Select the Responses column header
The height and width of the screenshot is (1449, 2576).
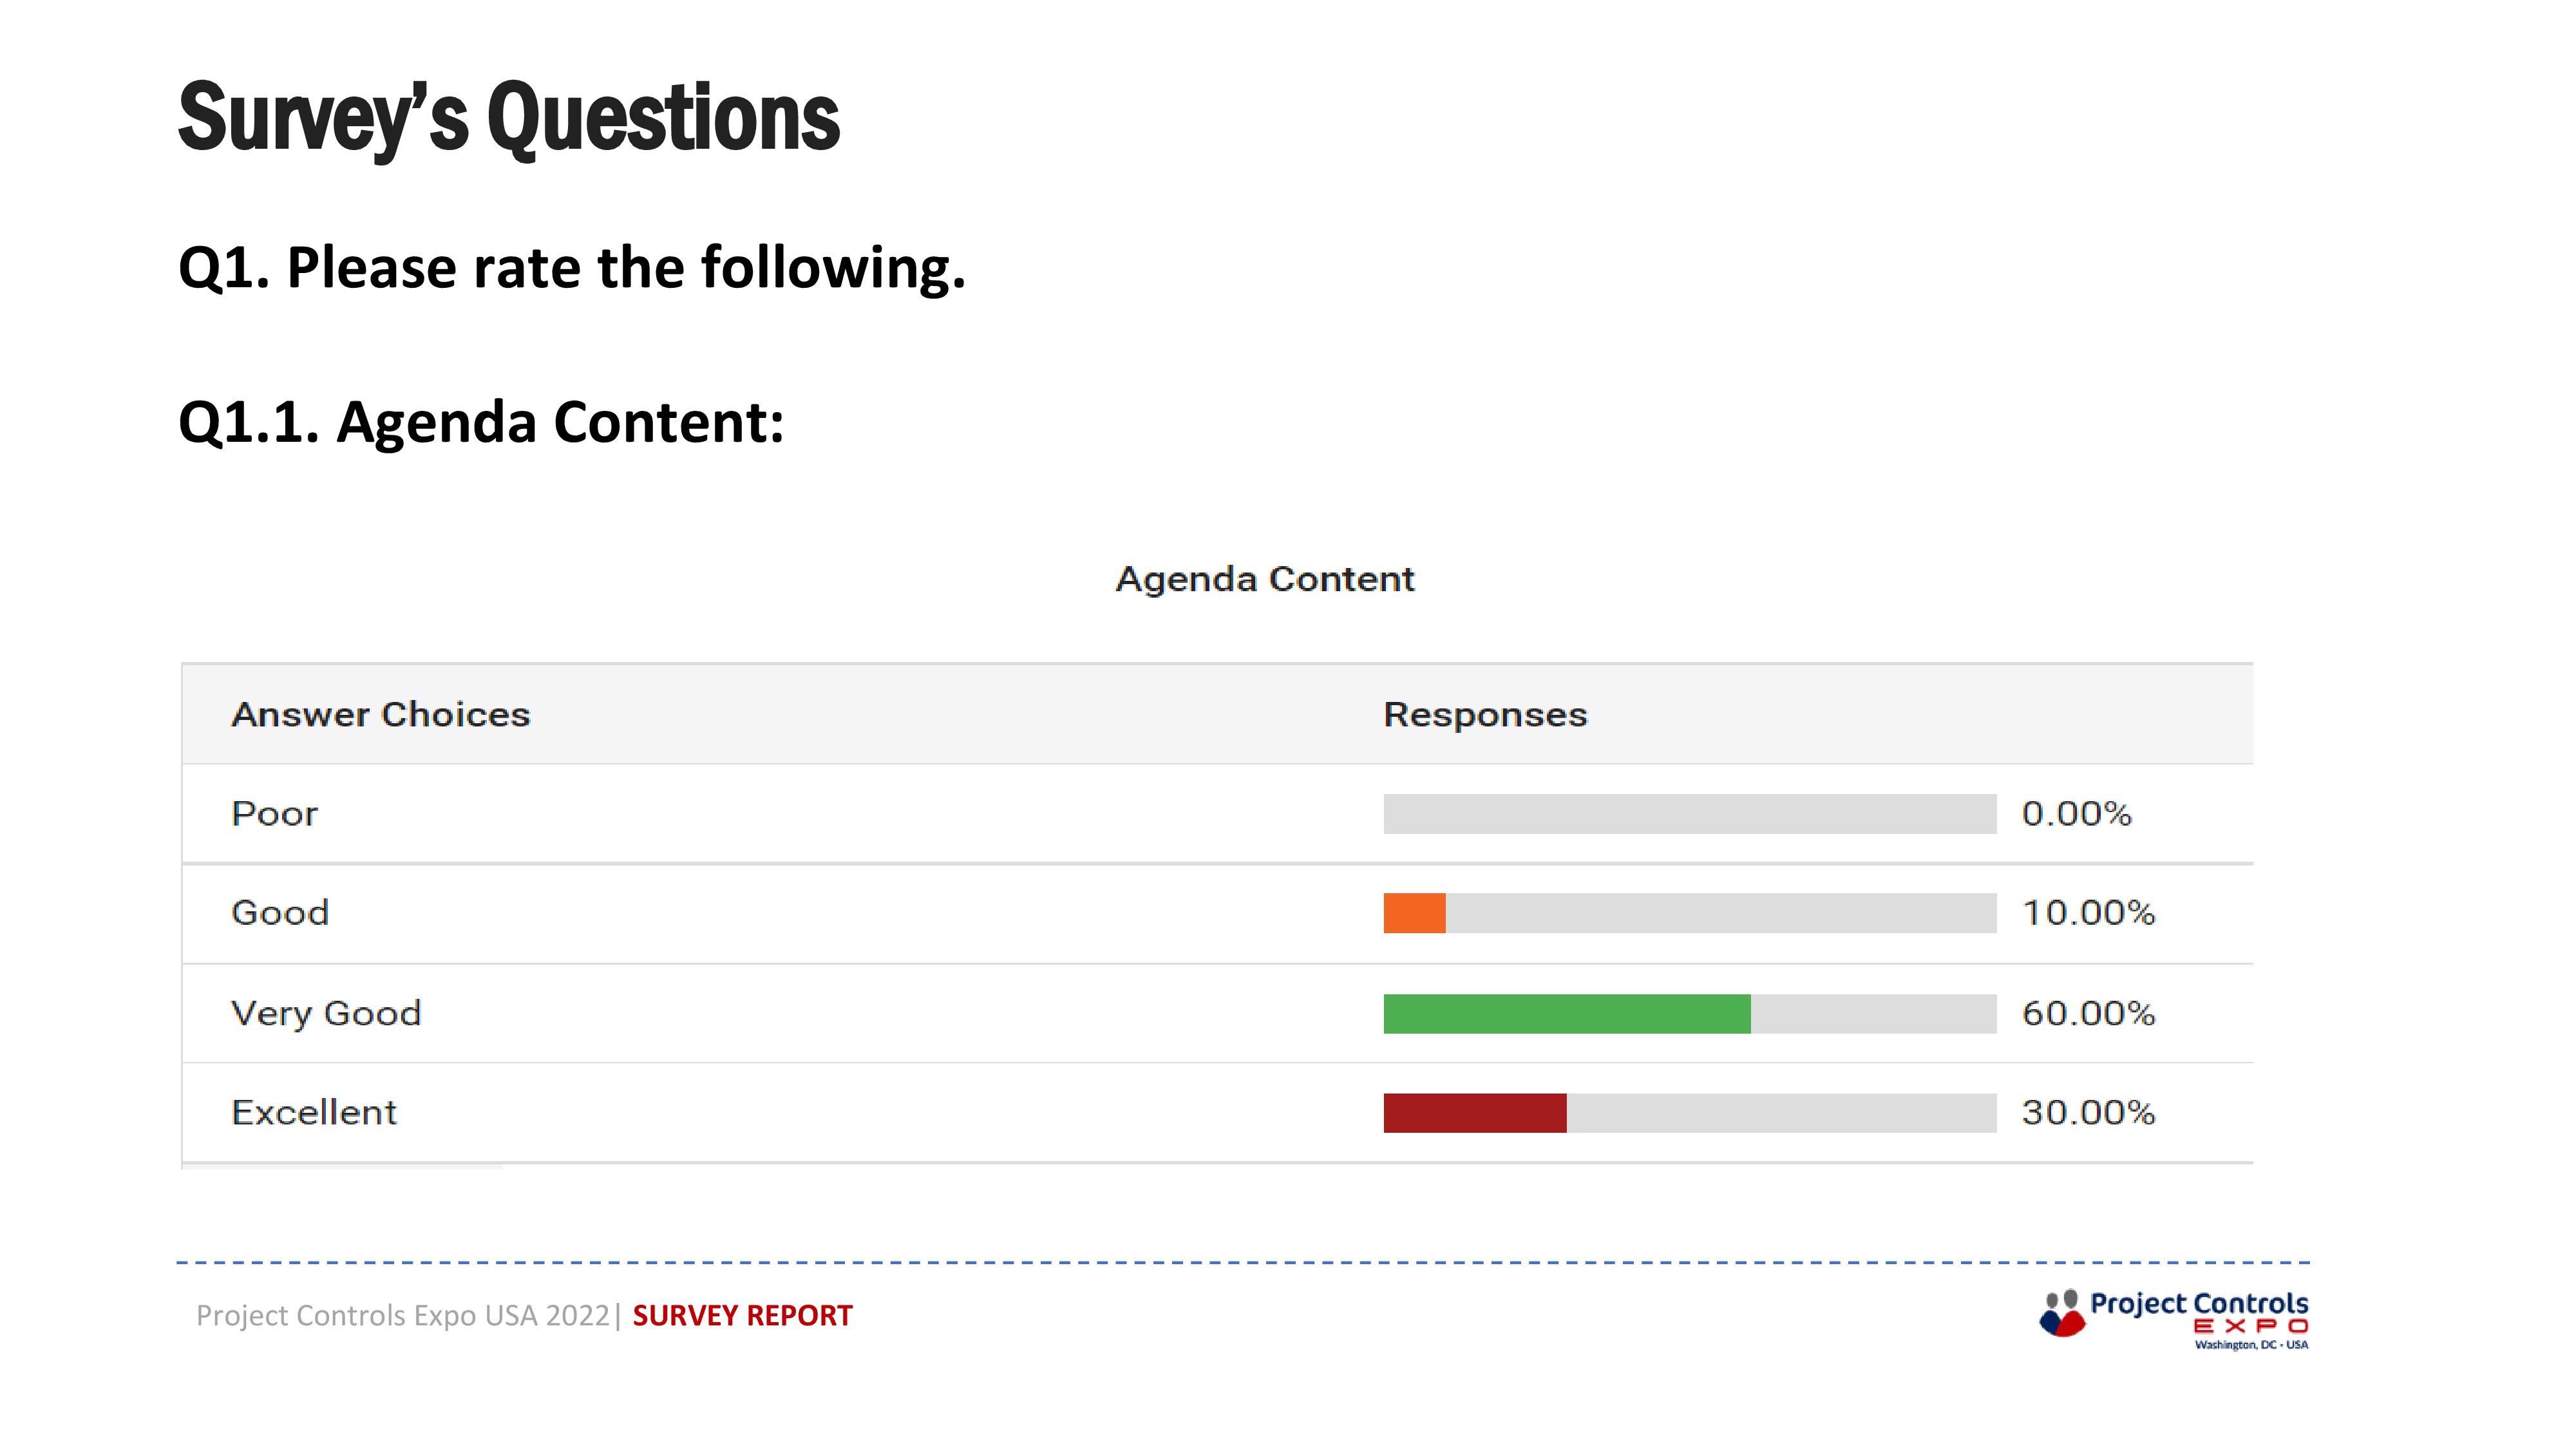point(1485,715)
